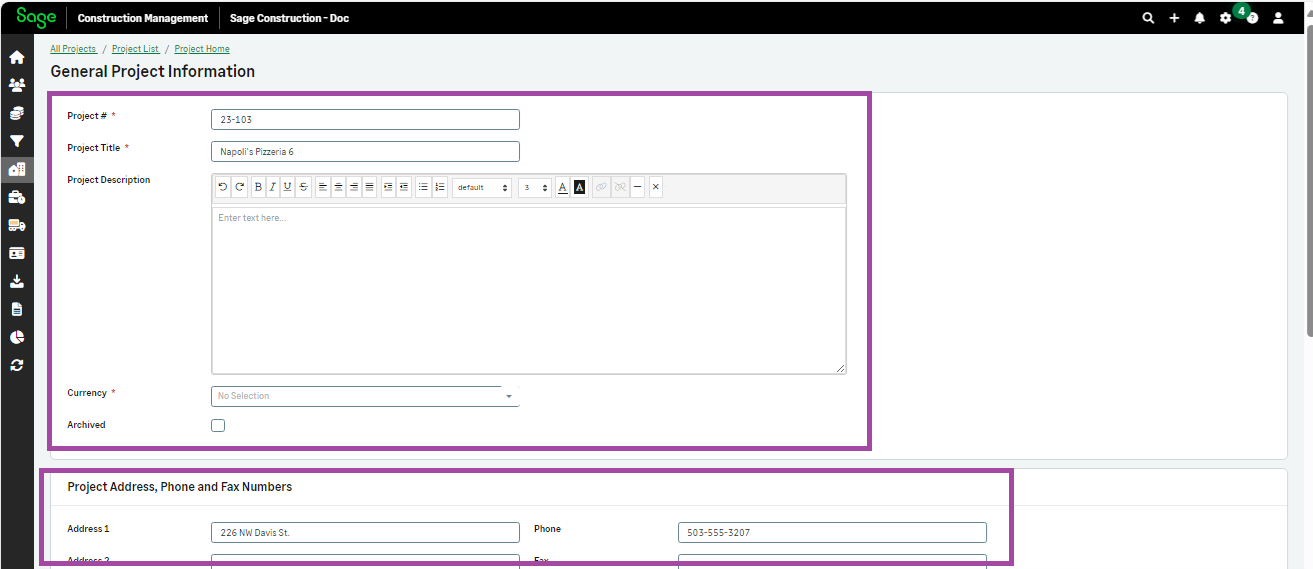
Task: Open the funnel filter sidebar icon
Action: [x=16, y=142]
